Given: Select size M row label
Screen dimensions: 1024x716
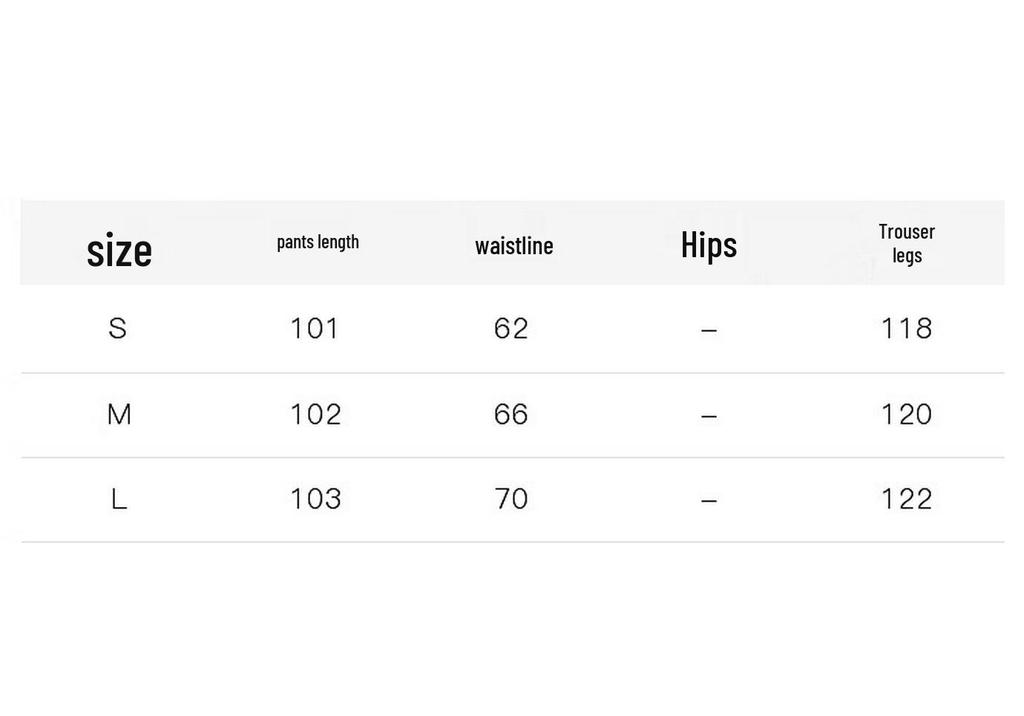Looking at the screenshot, I should [119, 414].
